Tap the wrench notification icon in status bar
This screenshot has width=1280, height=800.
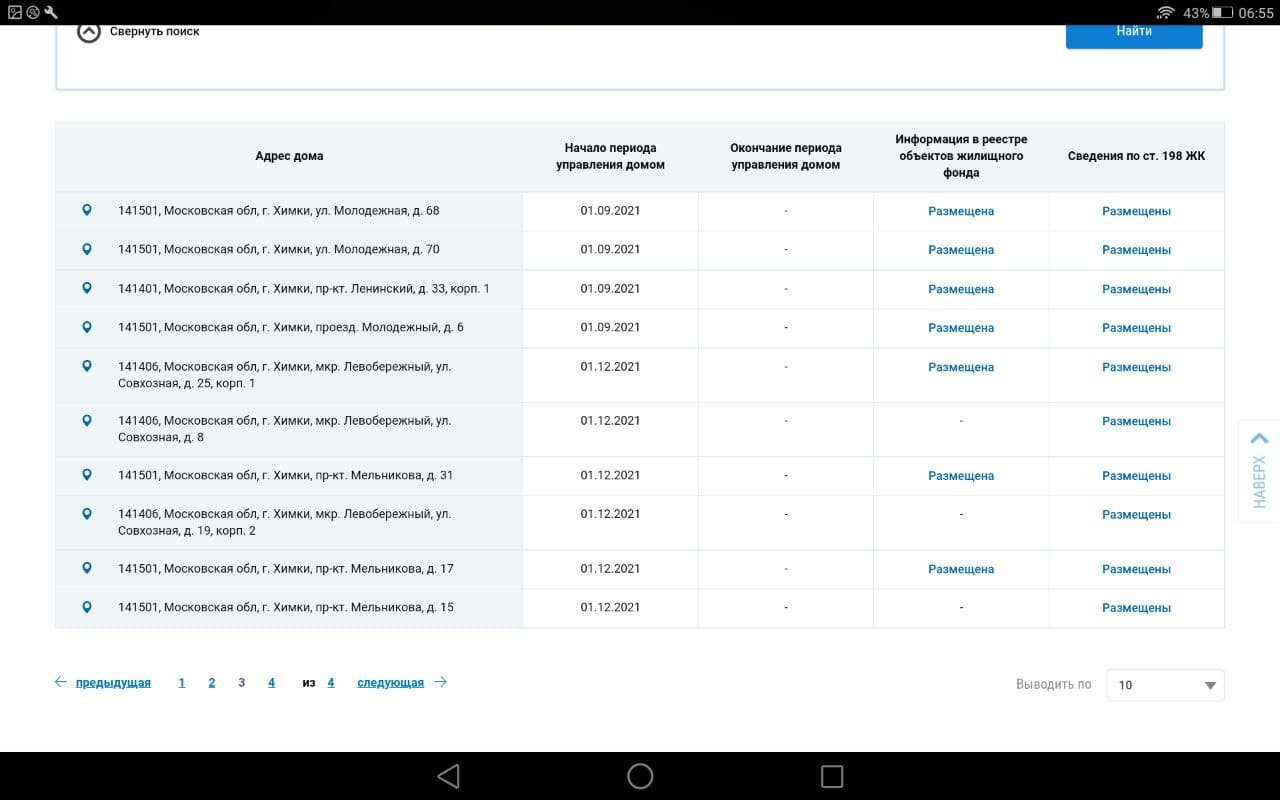[51, 13]
